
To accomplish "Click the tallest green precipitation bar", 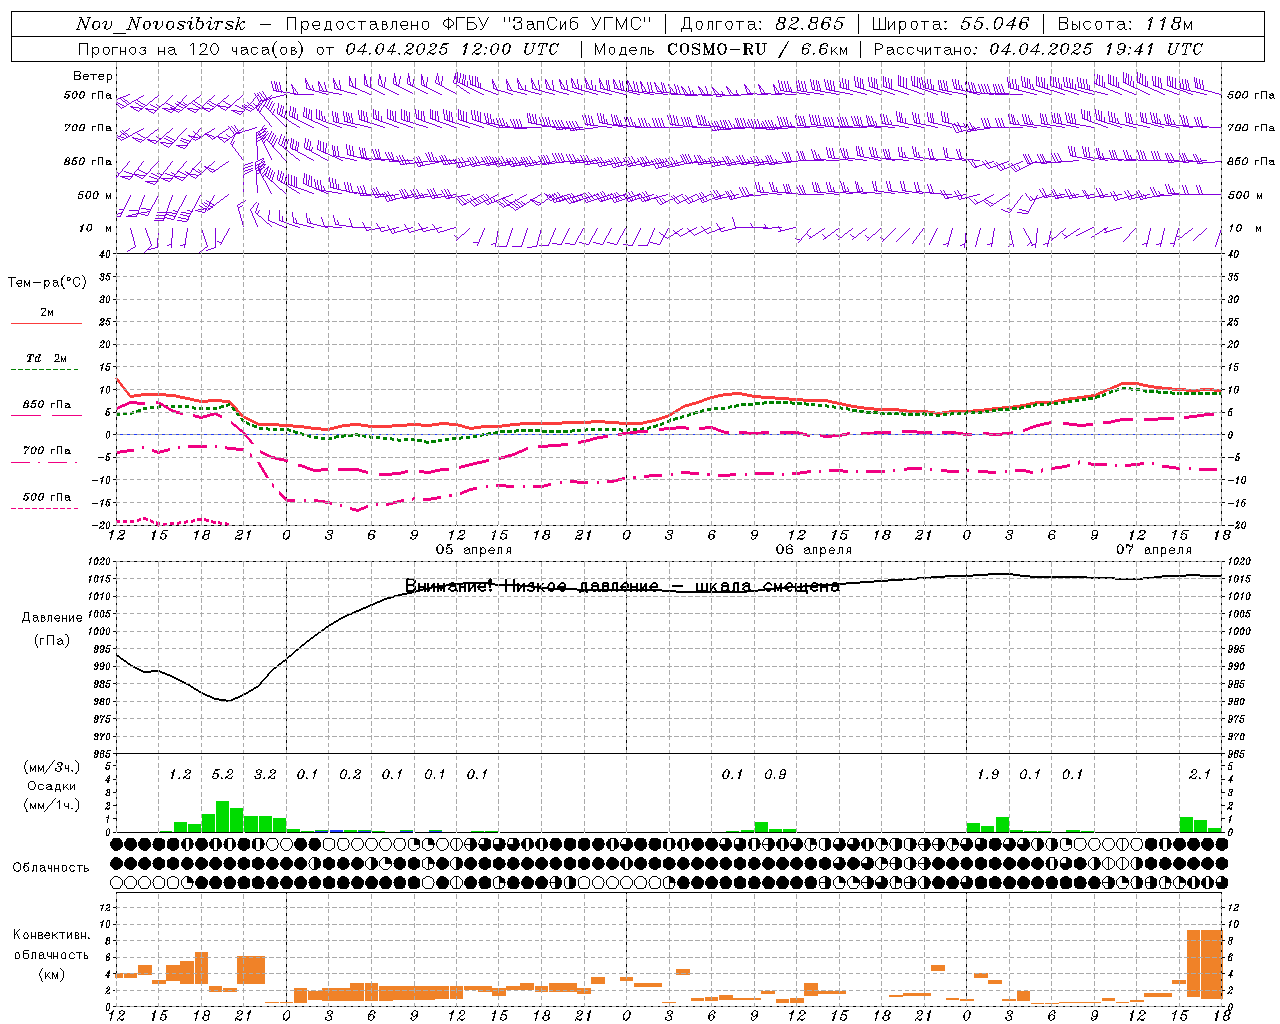I will click(223, 817).
